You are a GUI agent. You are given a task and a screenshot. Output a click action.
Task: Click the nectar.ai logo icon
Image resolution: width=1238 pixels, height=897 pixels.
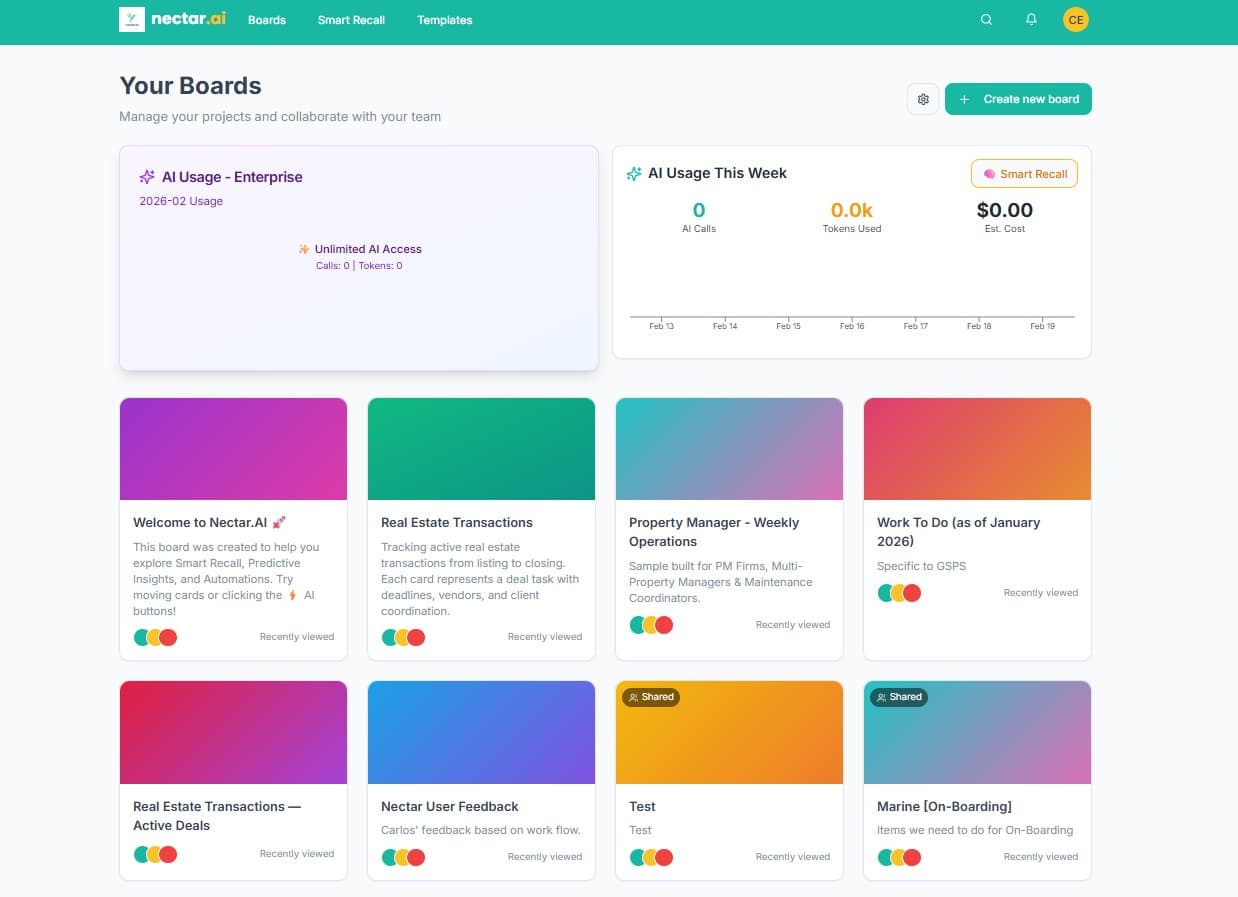click(x=131, y=20)
